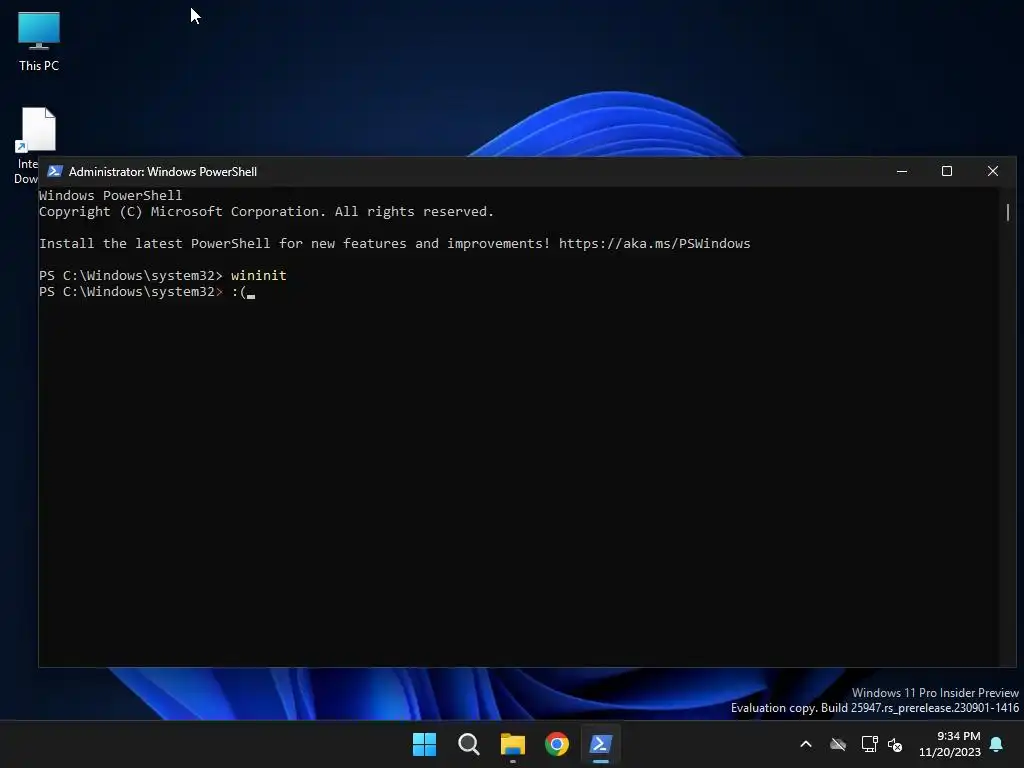This screenshot has width=1024, height=768.
Task: Click the 'wininit' command text
Action: pos(259,276)
